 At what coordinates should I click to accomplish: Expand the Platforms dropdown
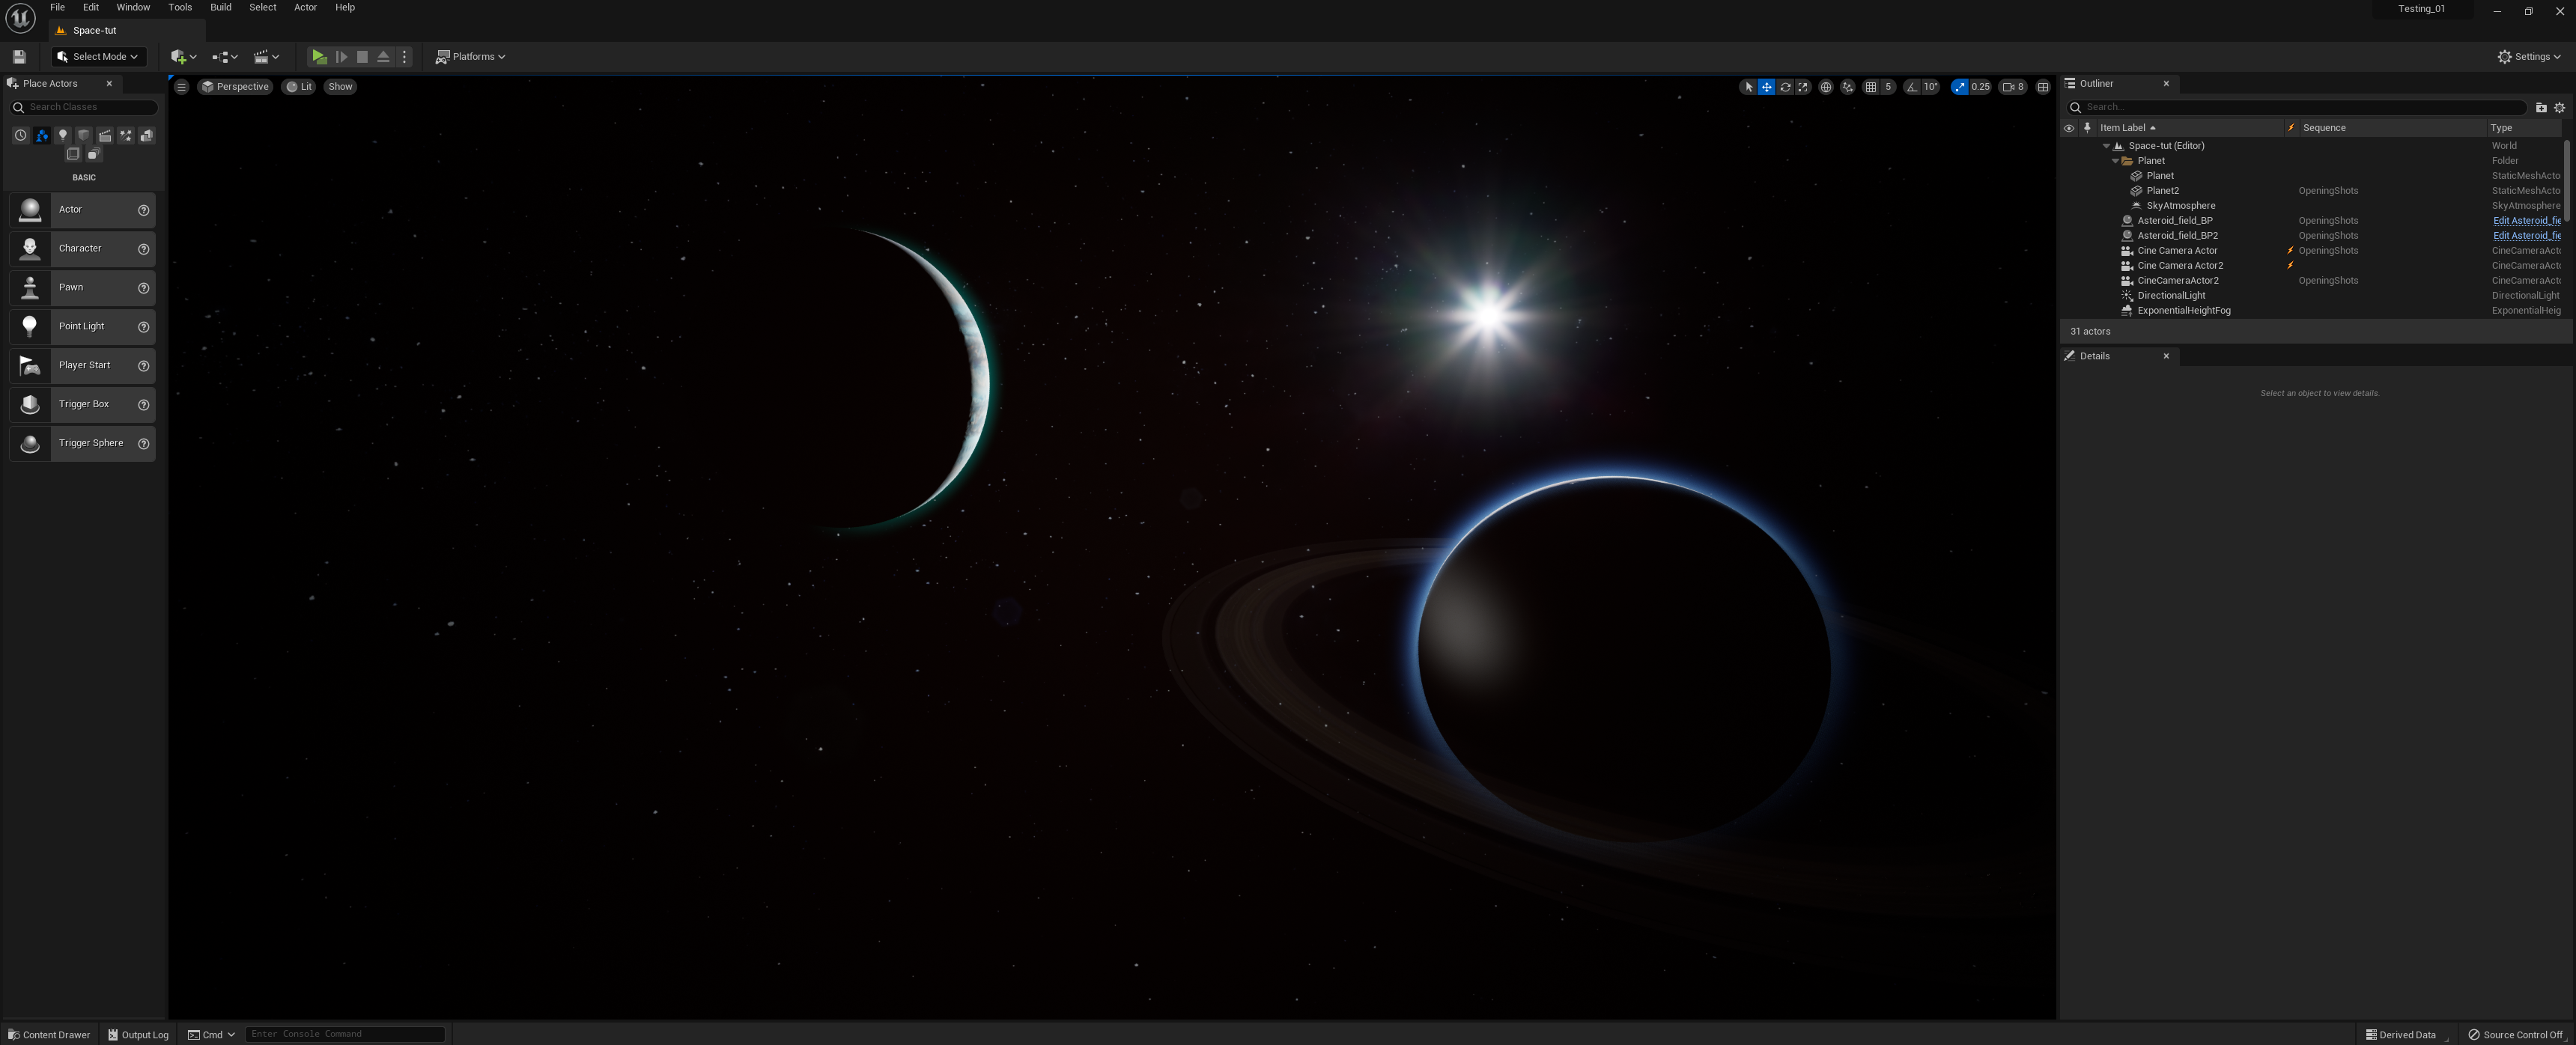471,57
